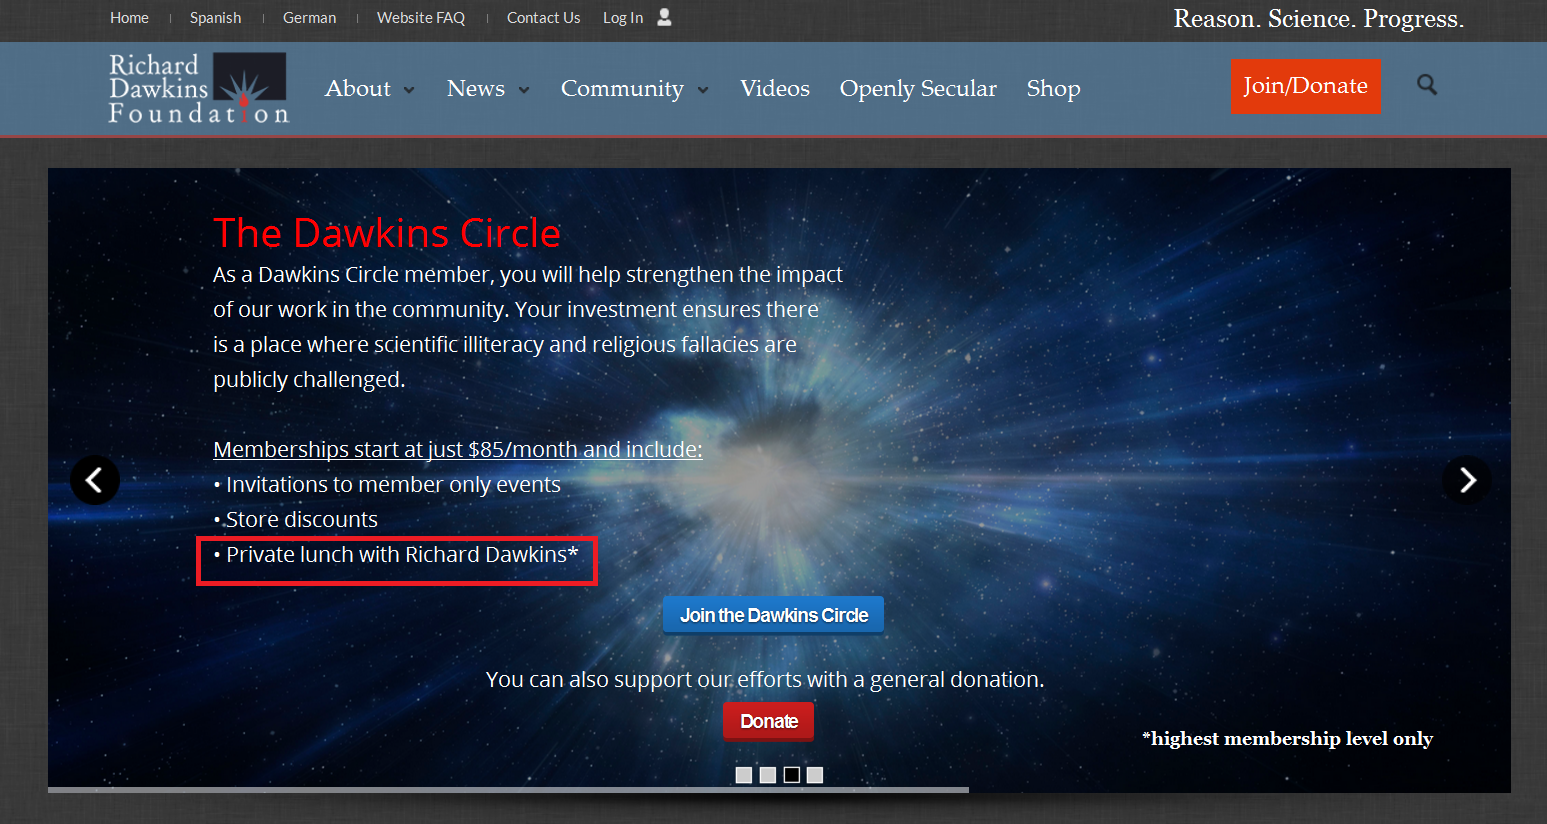Expand the Community dropdown menu
The height and width of the screenshot is (824, 1547).
(634, 89)
